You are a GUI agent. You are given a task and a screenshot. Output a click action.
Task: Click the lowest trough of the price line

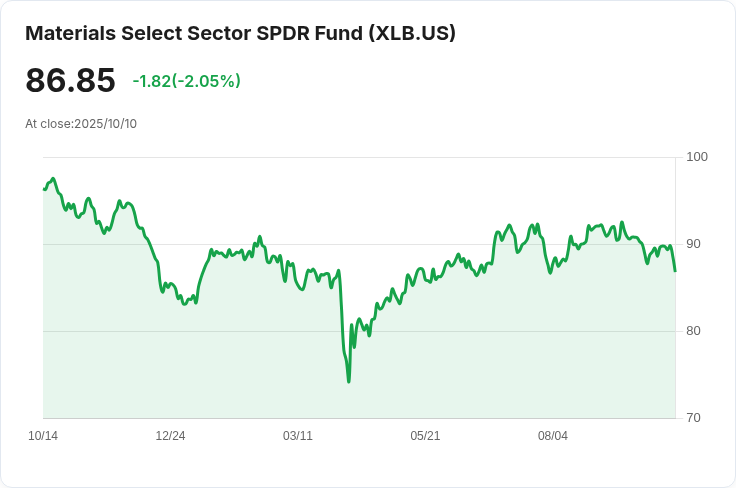349,381
